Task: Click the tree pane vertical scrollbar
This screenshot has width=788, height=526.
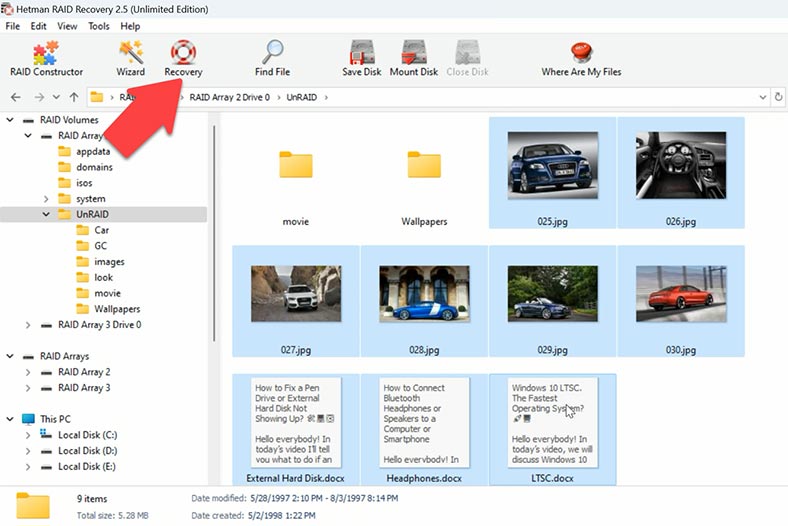Action: [214, 234]
